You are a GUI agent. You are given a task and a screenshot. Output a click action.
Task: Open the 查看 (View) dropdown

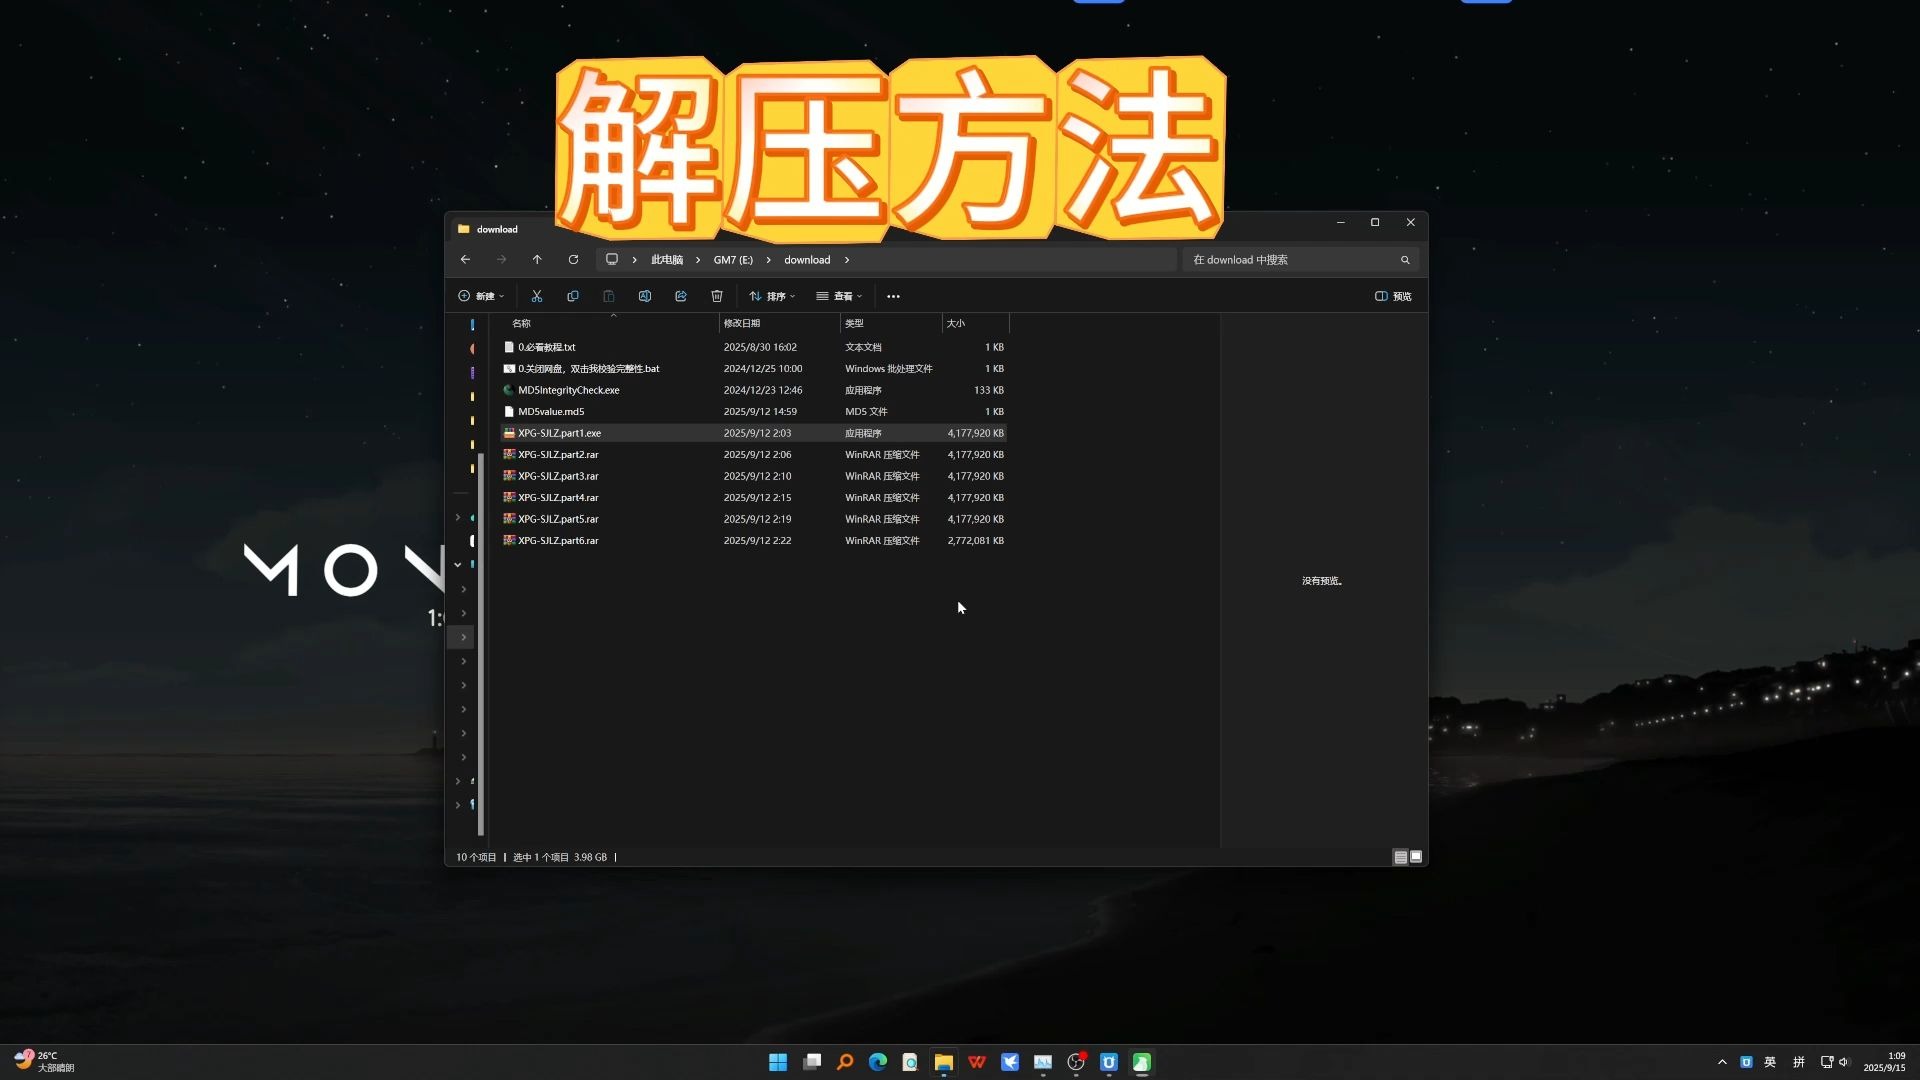(839, 296)
